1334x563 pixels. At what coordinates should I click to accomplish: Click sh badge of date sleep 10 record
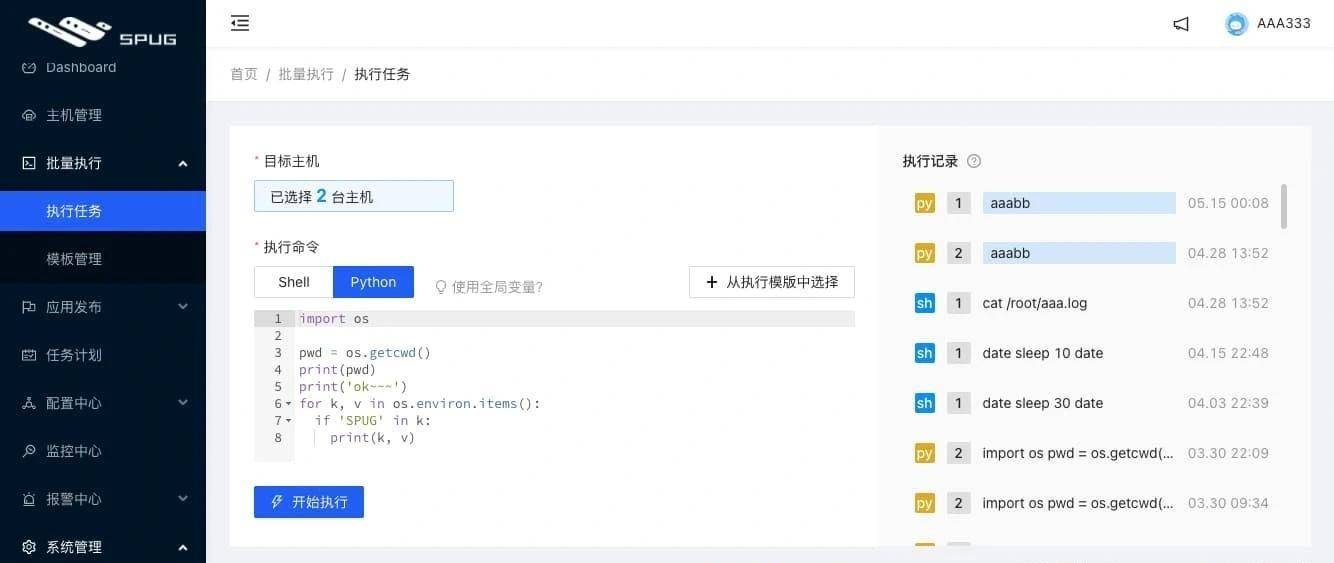point(924,353)
